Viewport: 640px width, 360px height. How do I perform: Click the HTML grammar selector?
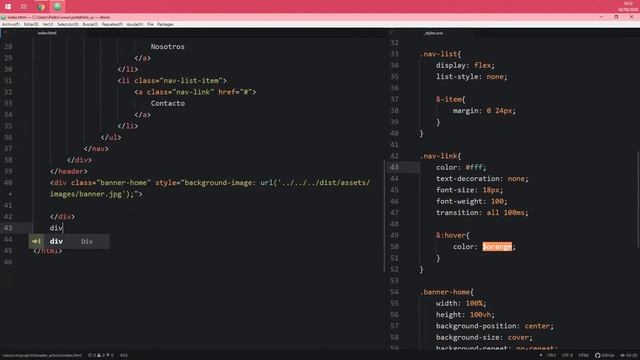click(x=584, y=356)
